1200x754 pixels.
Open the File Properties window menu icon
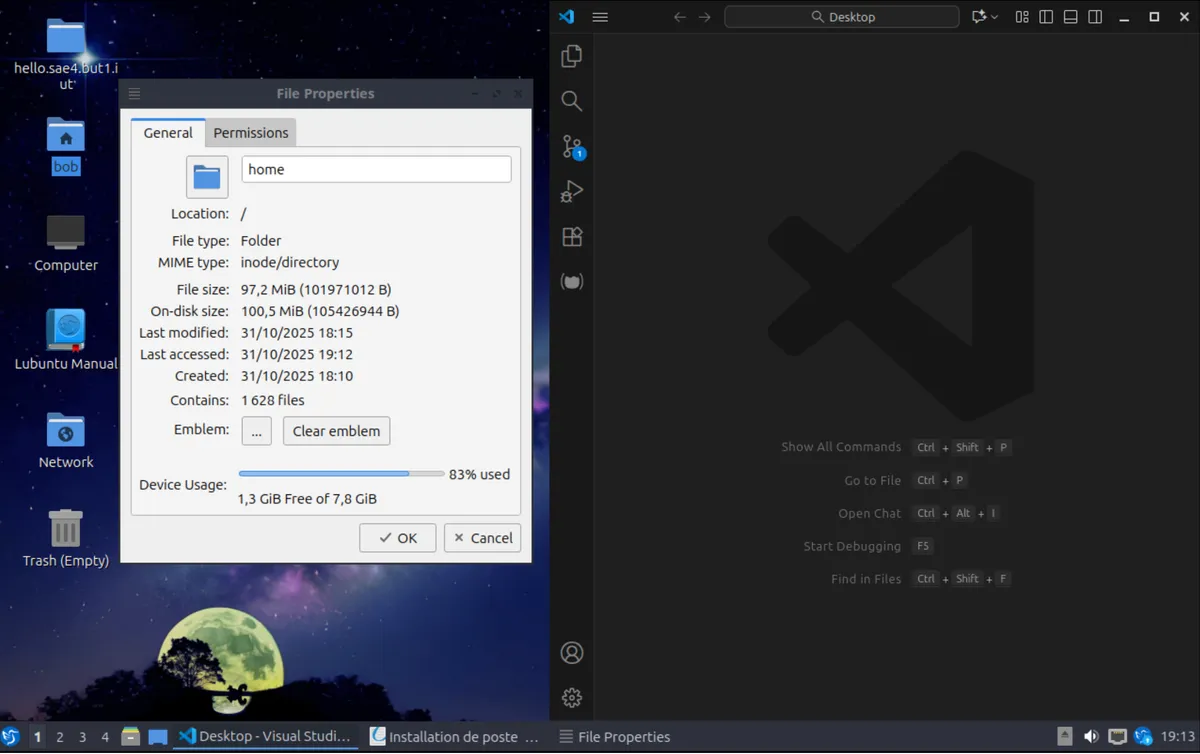point(135,94)
